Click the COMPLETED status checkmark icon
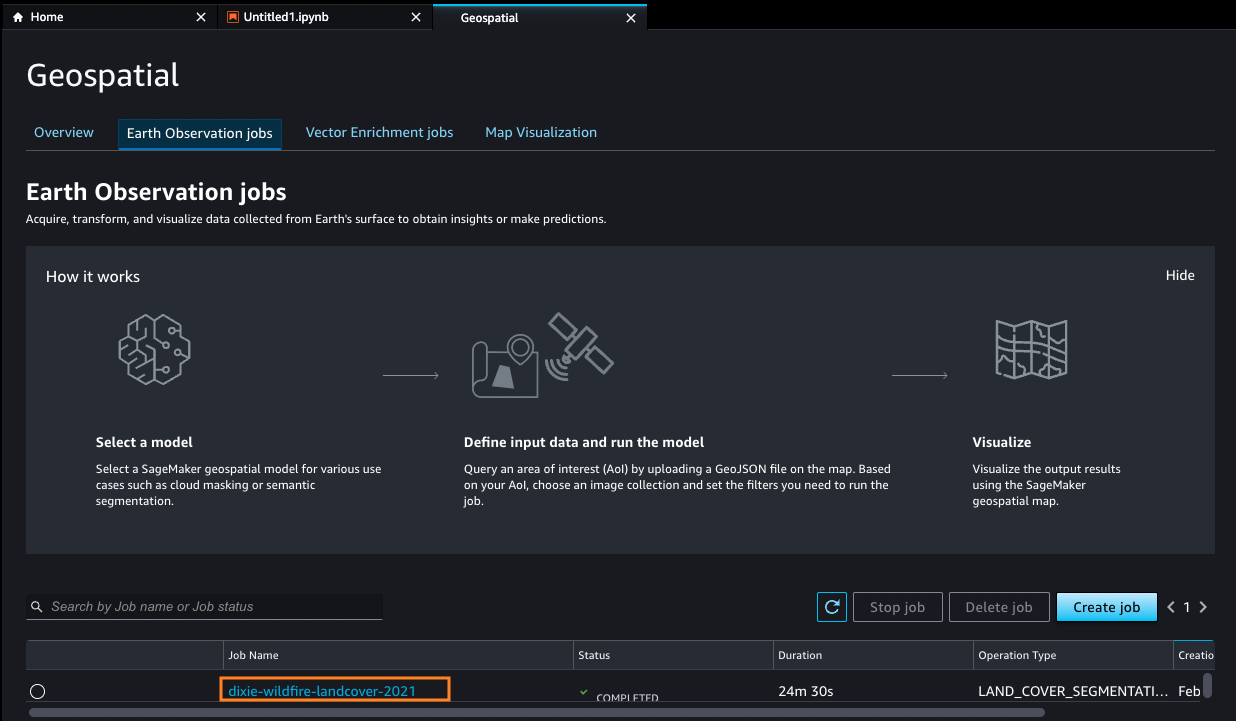Image resolution: width=1236 pixels, height=721 pixels. pos(584,692)
